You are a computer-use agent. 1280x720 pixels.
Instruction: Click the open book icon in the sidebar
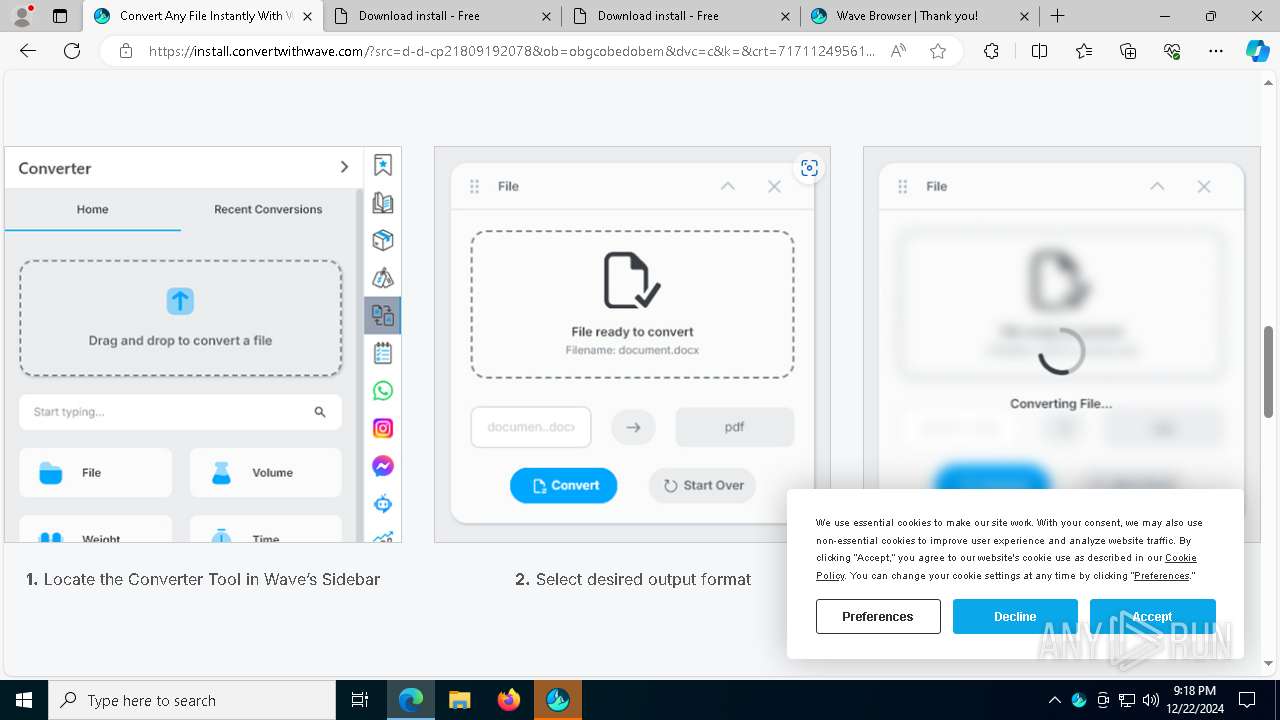click(x=383, y=203)
